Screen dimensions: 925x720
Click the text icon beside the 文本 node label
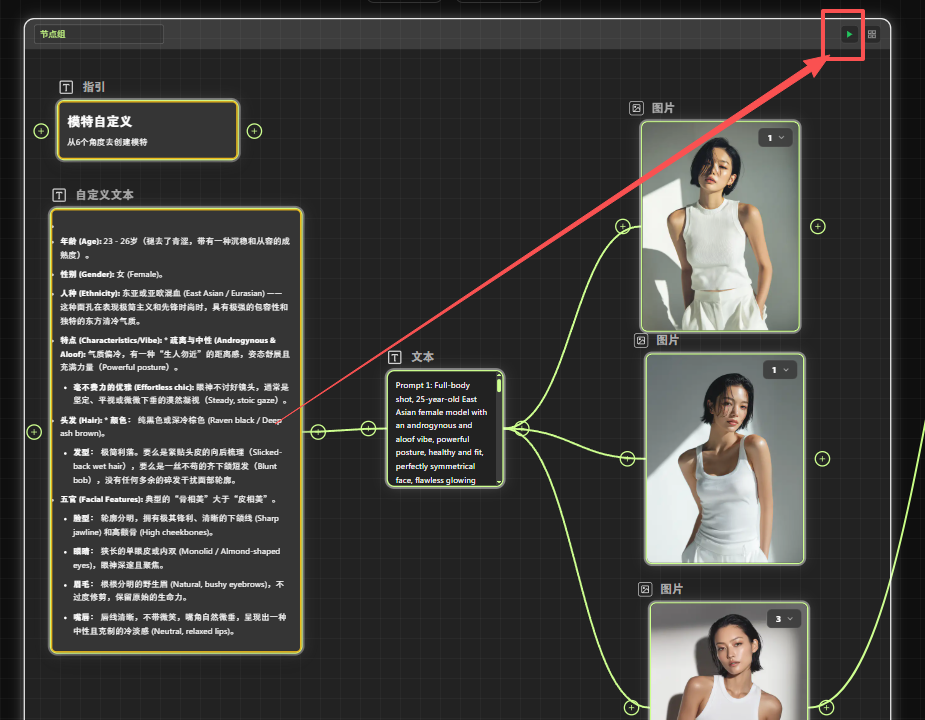pyautogui.click(x=396, y=357)
